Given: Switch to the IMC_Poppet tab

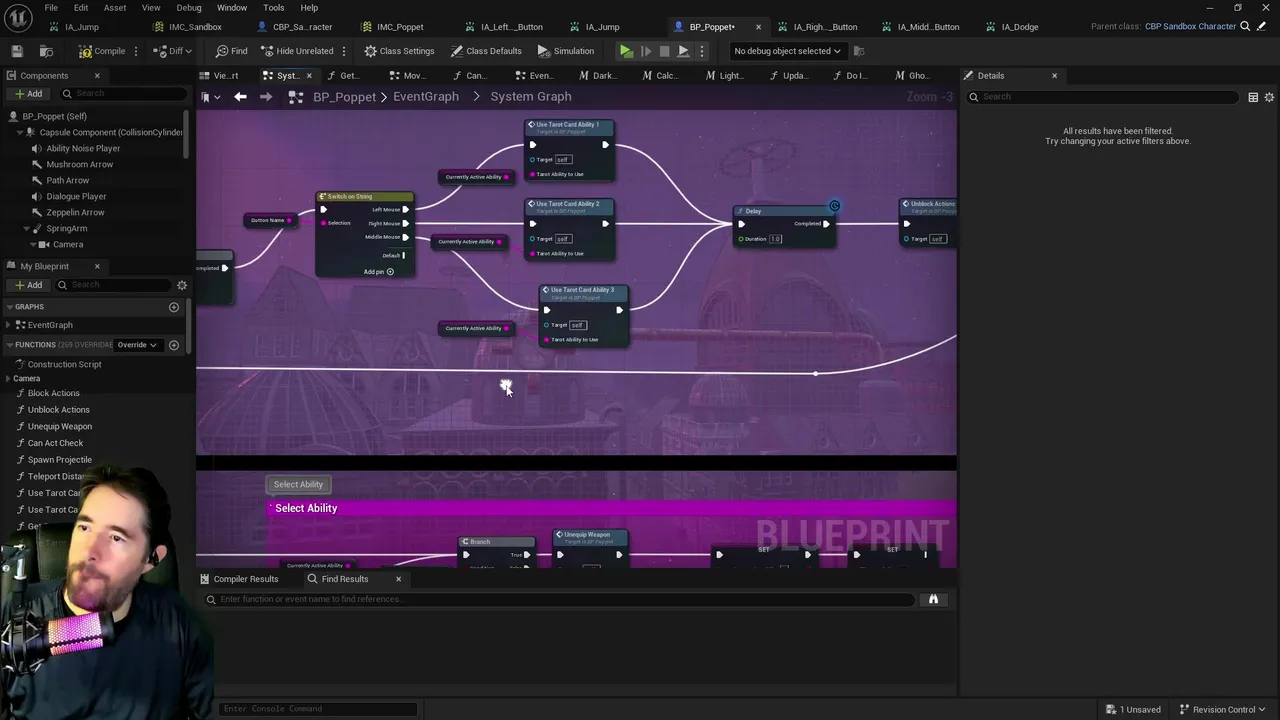Looking at the screenshot, I should tap(399, 27).
